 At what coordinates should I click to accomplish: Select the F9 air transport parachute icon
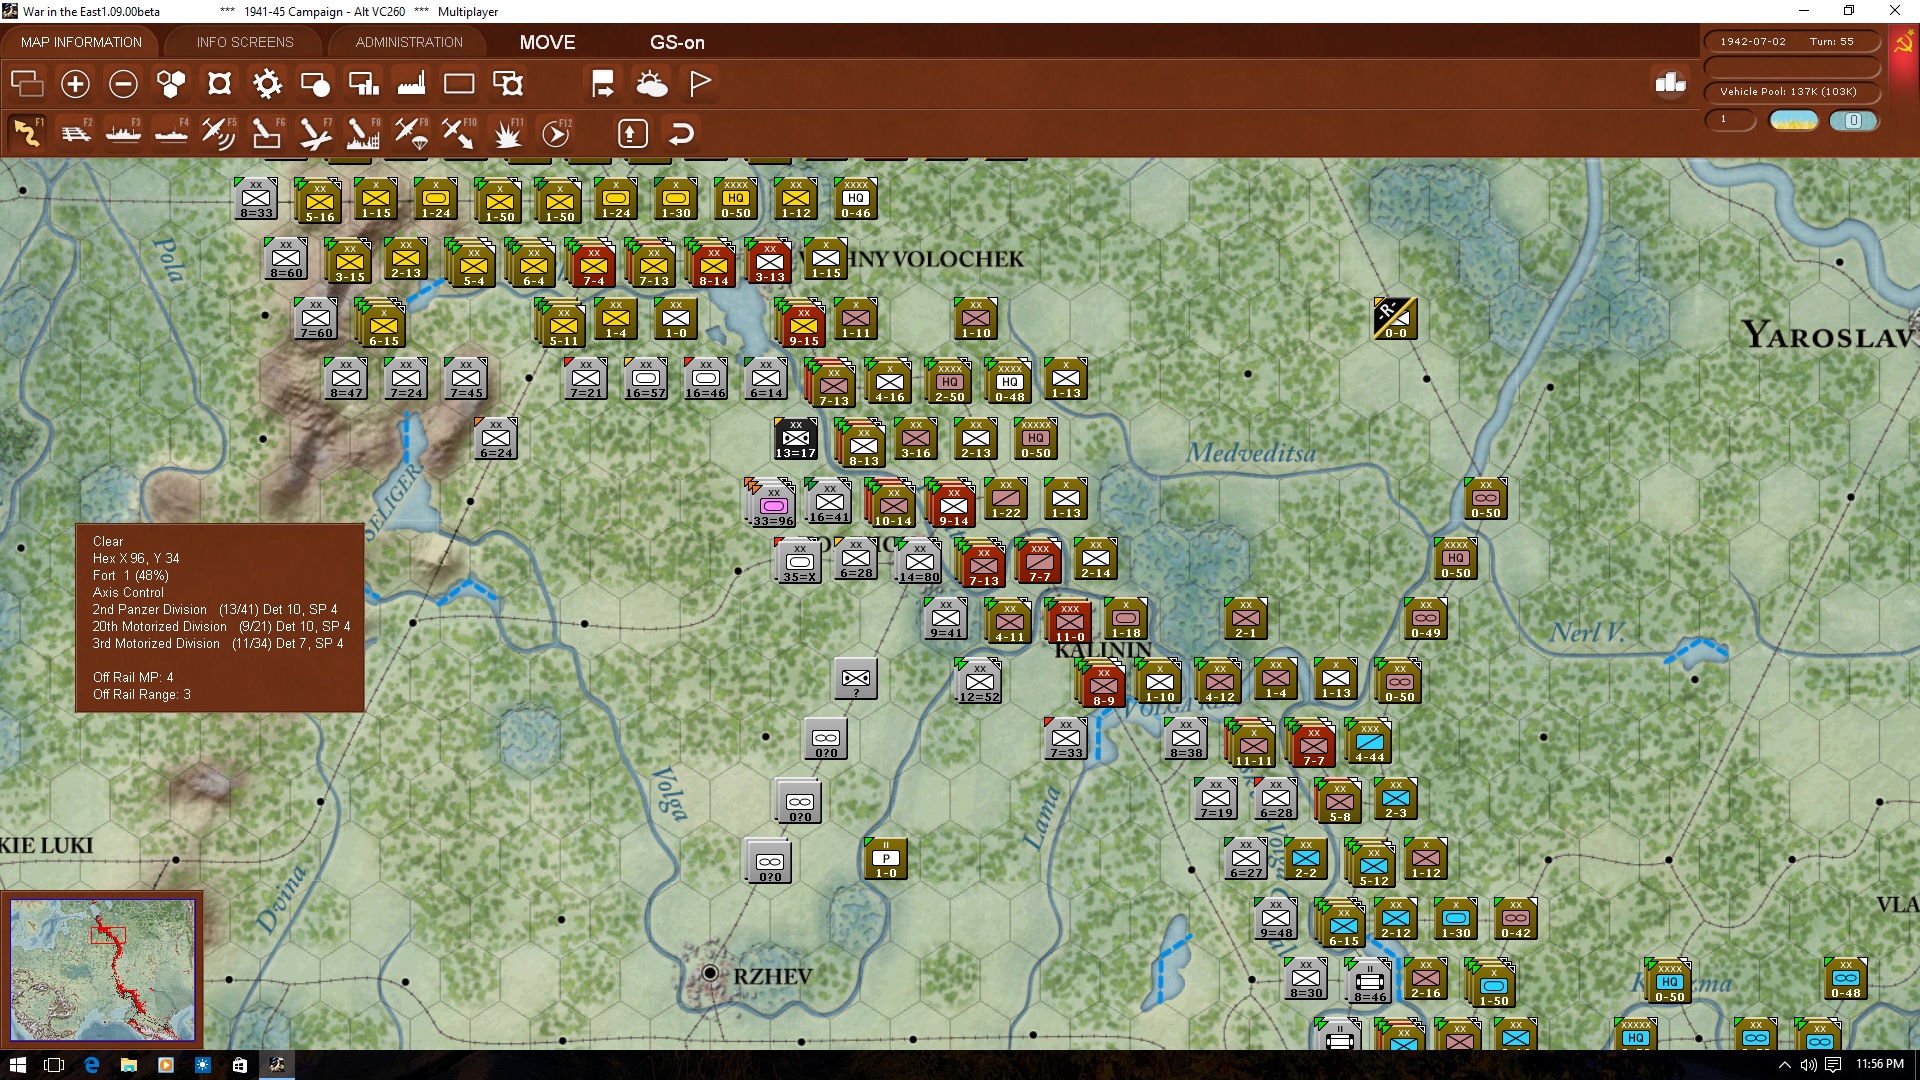tap(411, 132)
